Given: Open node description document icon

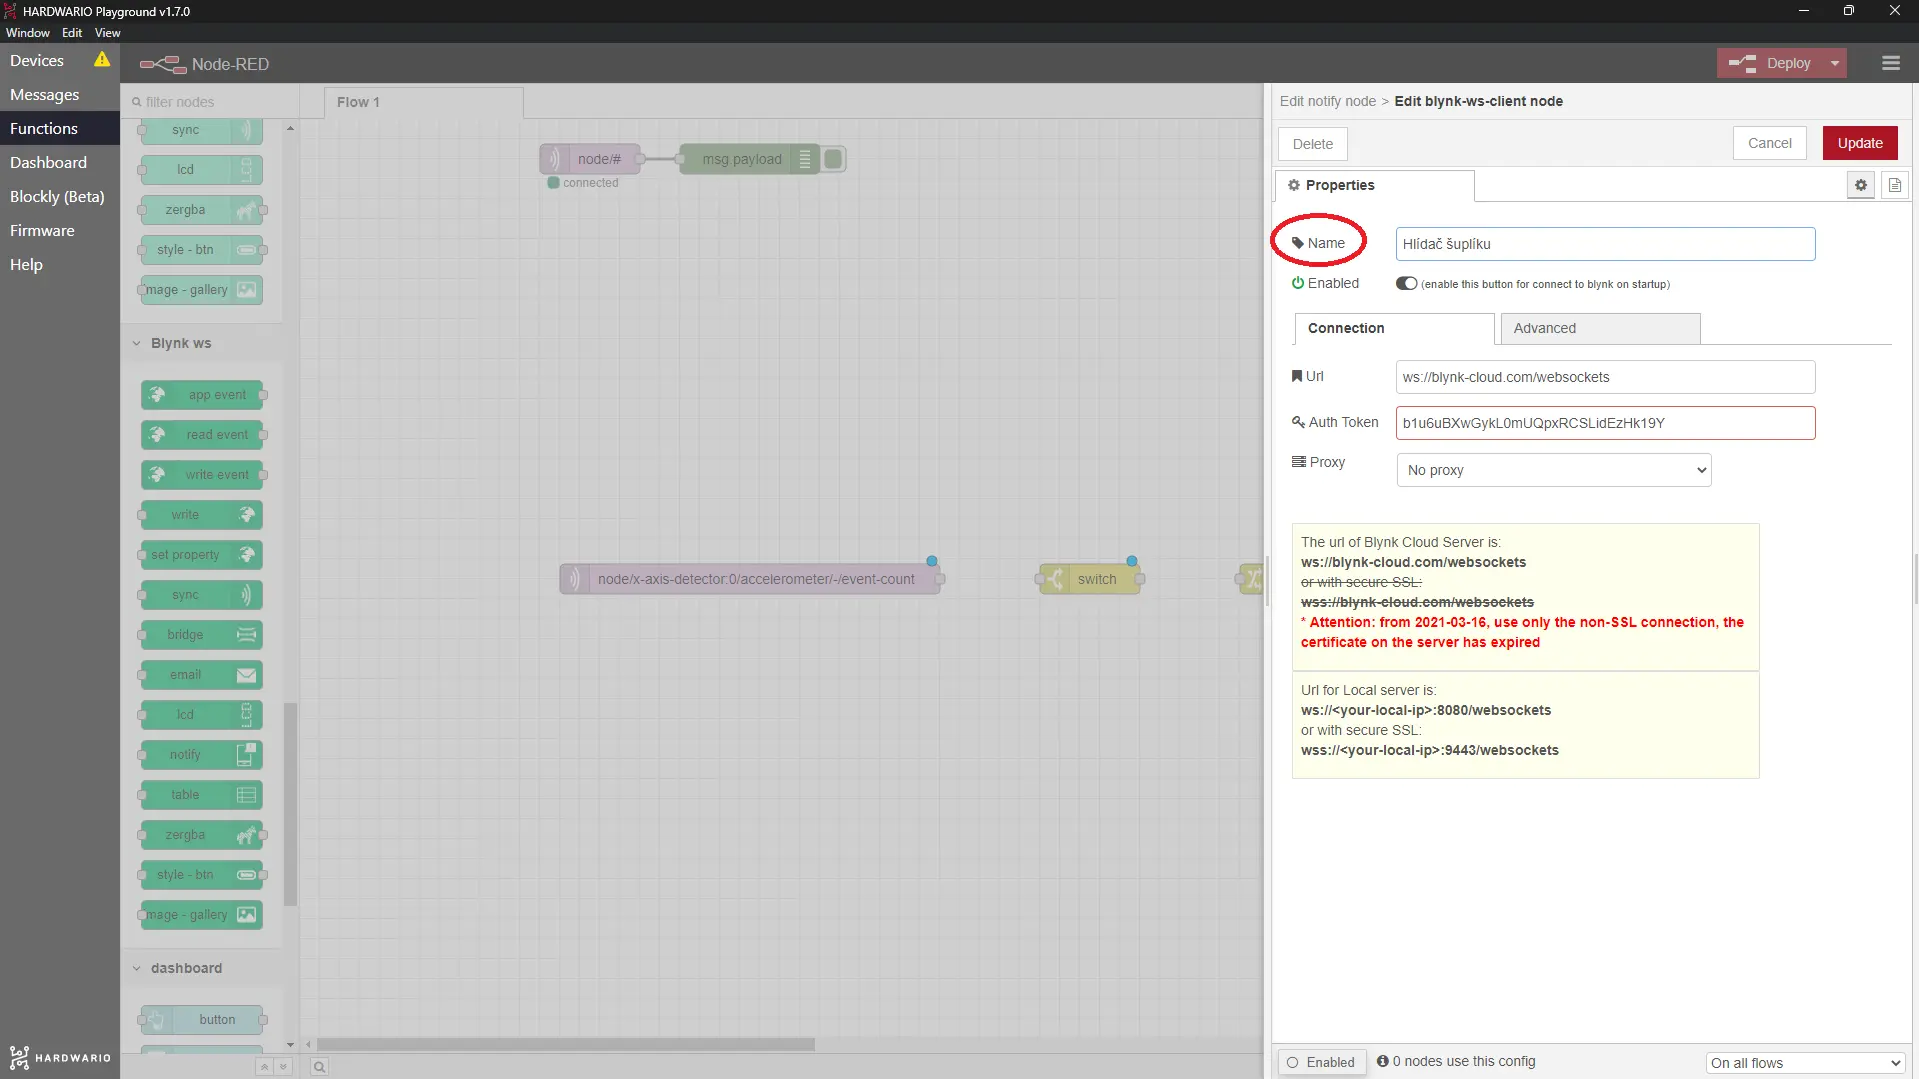Looking at the screenshot, I should (x=1894, y=185).
